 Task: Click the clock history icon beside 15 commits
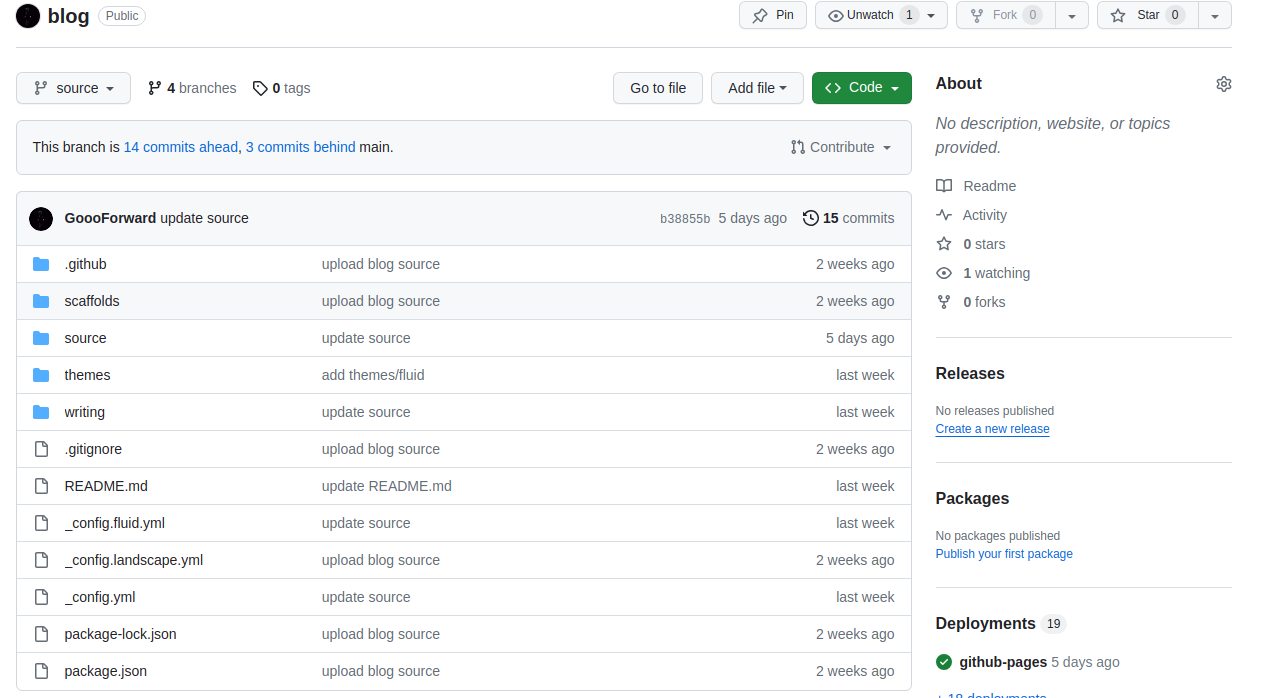pos(811,218)
